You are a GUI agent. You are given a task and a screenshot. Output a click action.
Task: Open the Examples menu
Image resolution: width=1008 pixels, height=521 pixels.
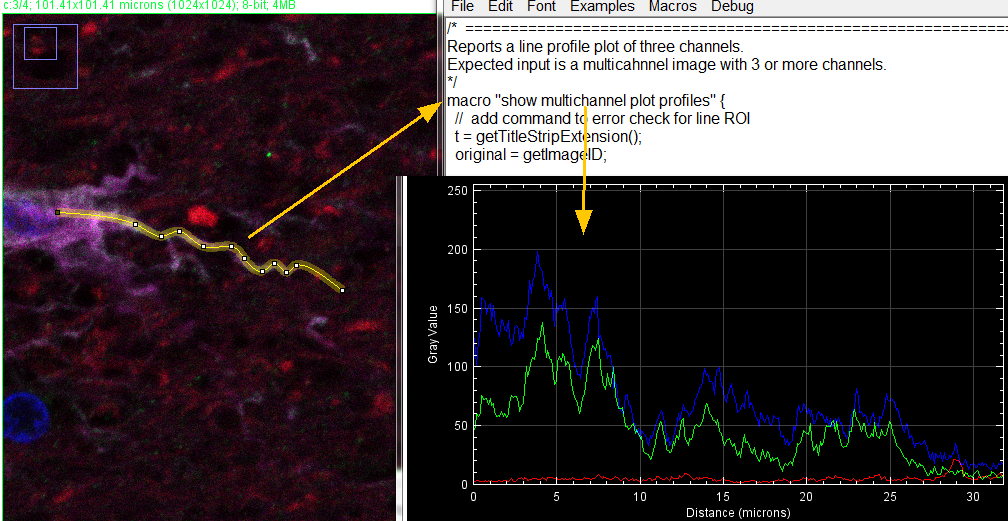[602, 7]
